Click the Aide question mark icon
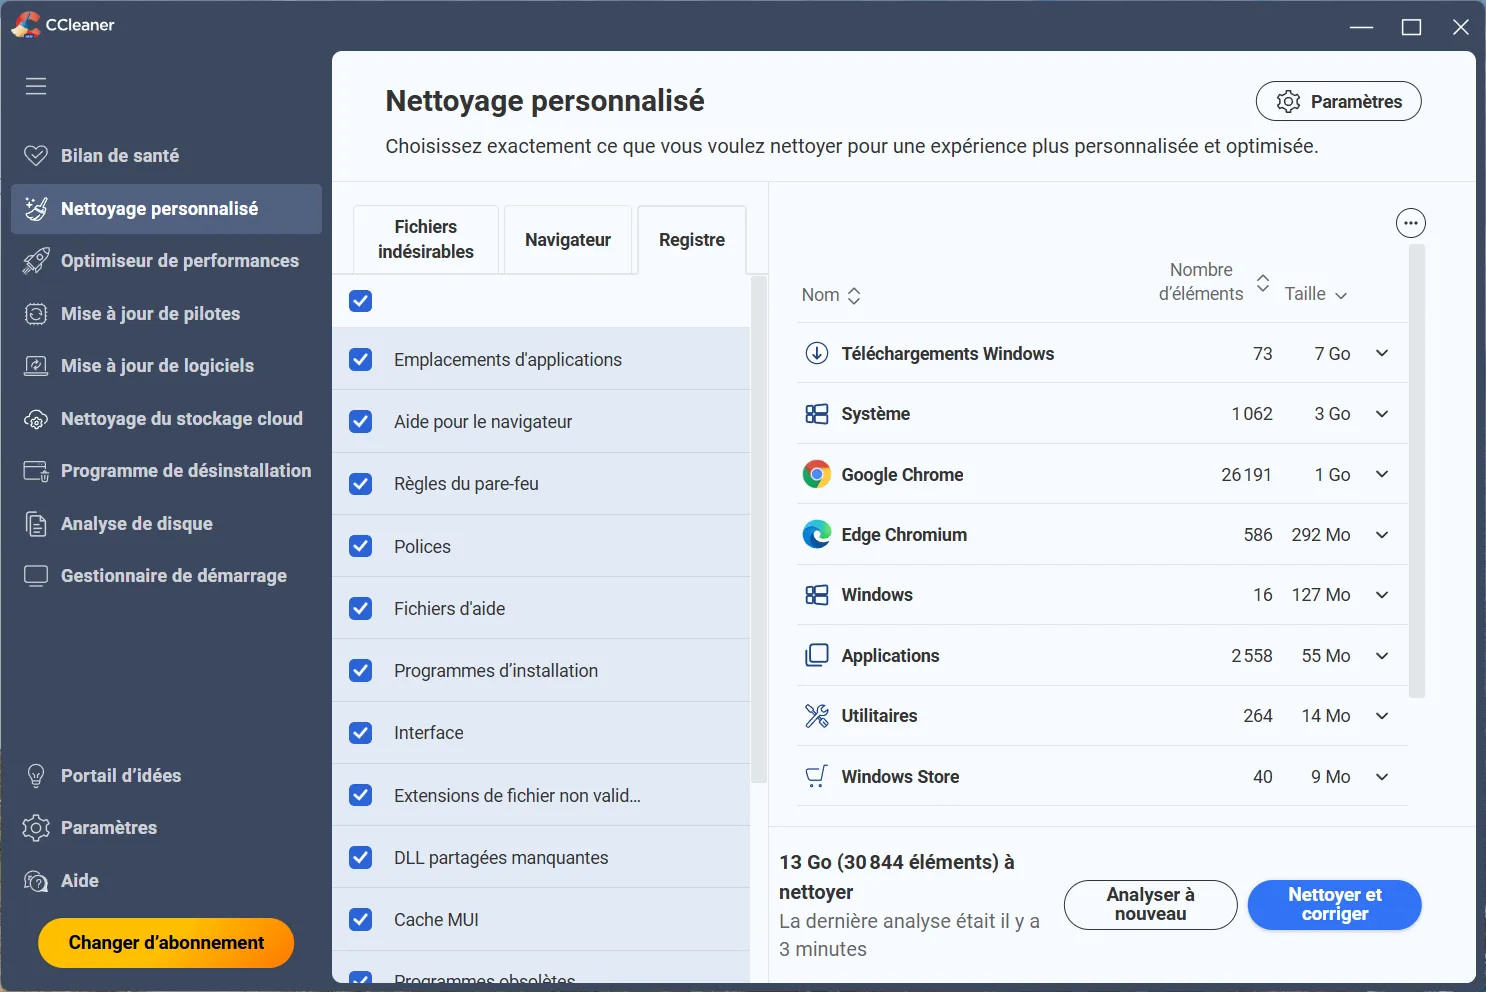This screenshot has height=992, width=1486. 37,880
